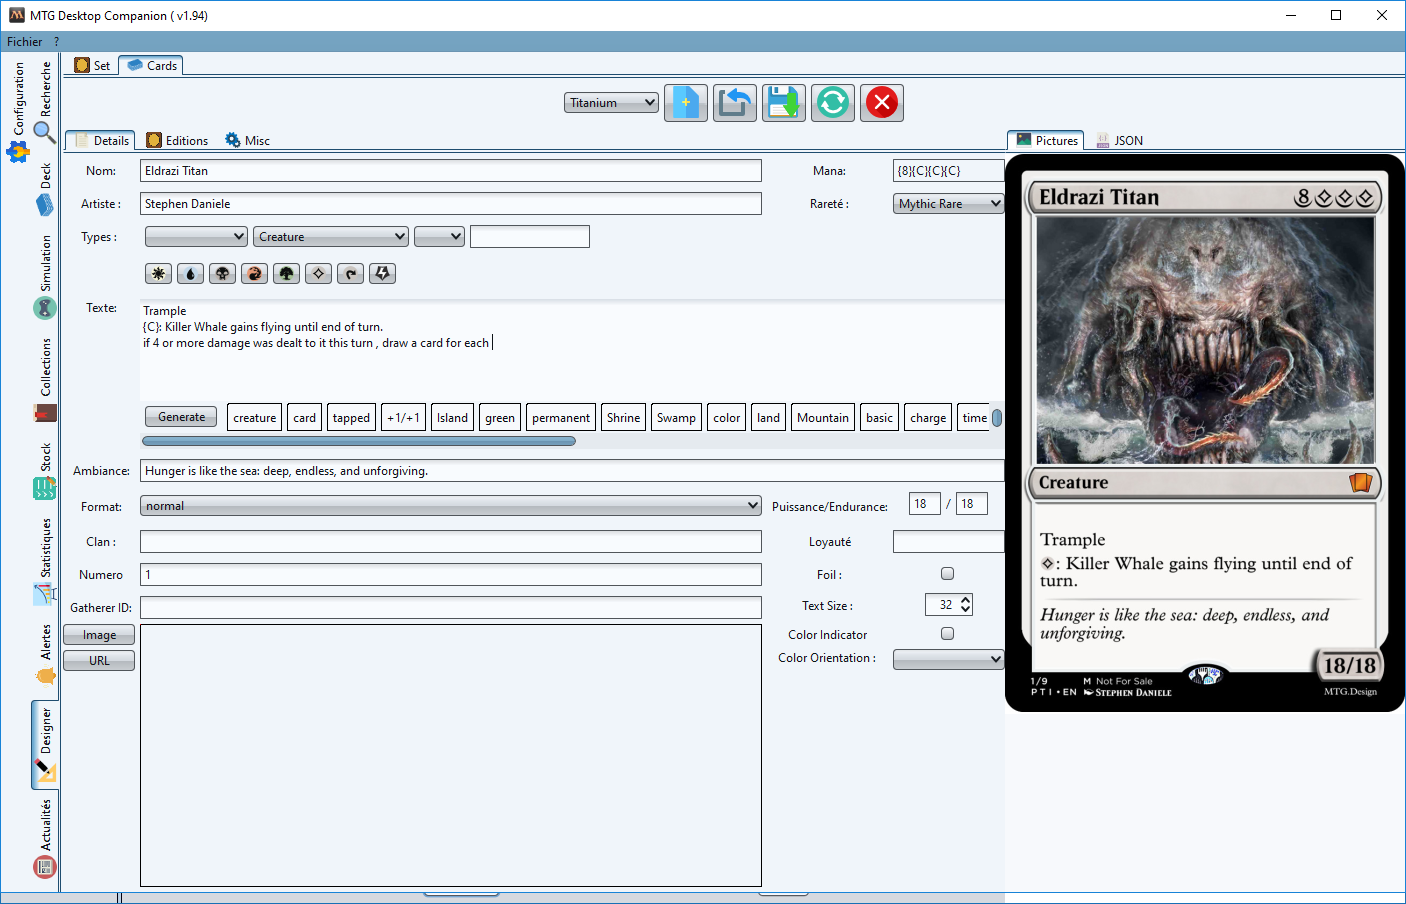Viewport: 1406px width, 904px height.
Task: Open the Configuration sidebar tab
Action: [18, 112]
